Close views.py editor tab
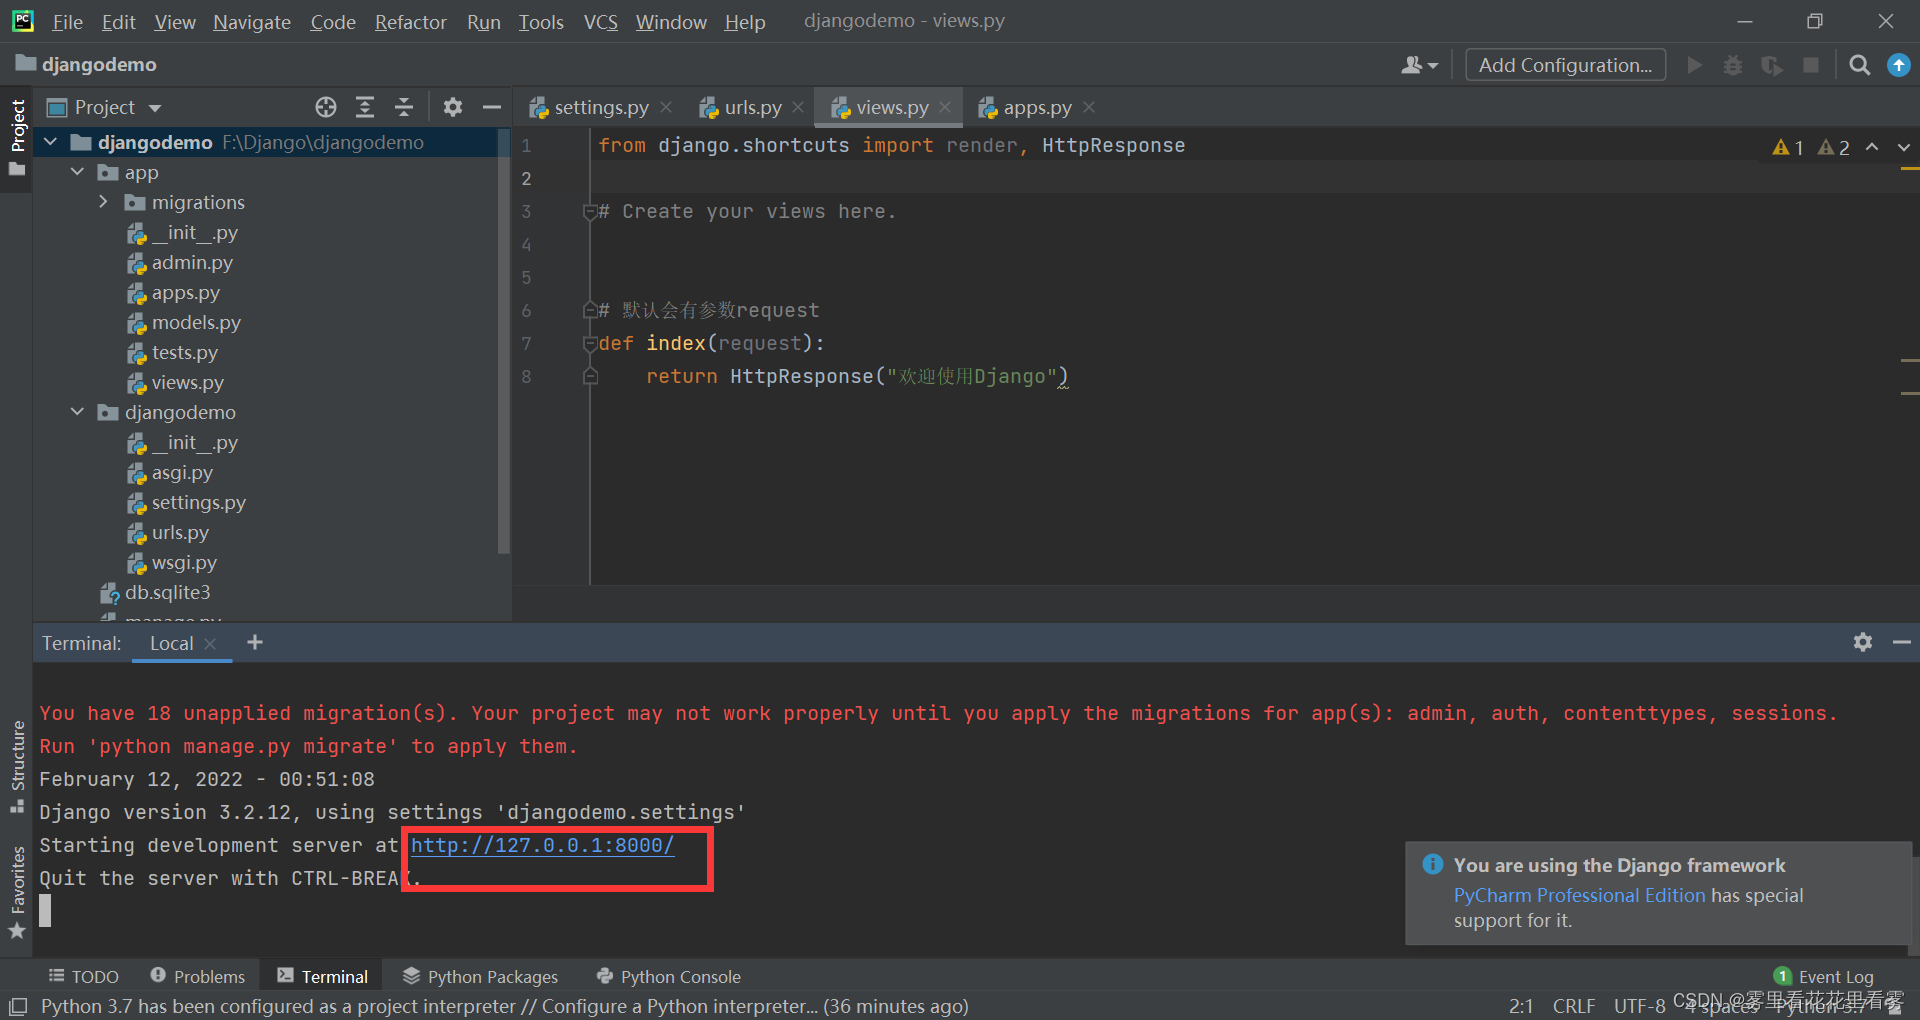Image resolution: width=1920 pixels, height=1020 pixels. 945,107
